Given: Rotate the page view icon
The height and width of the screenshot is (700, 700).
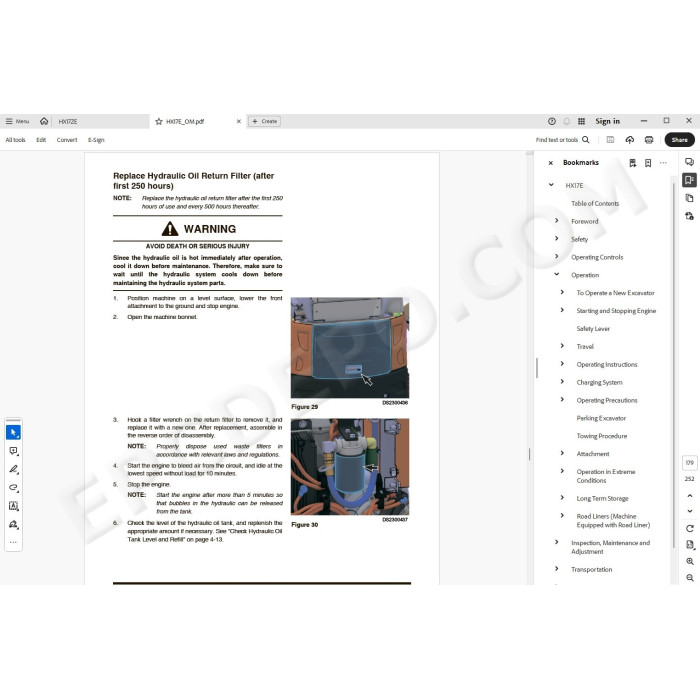Looking at the screenshot, I should [x=689, y=529].
